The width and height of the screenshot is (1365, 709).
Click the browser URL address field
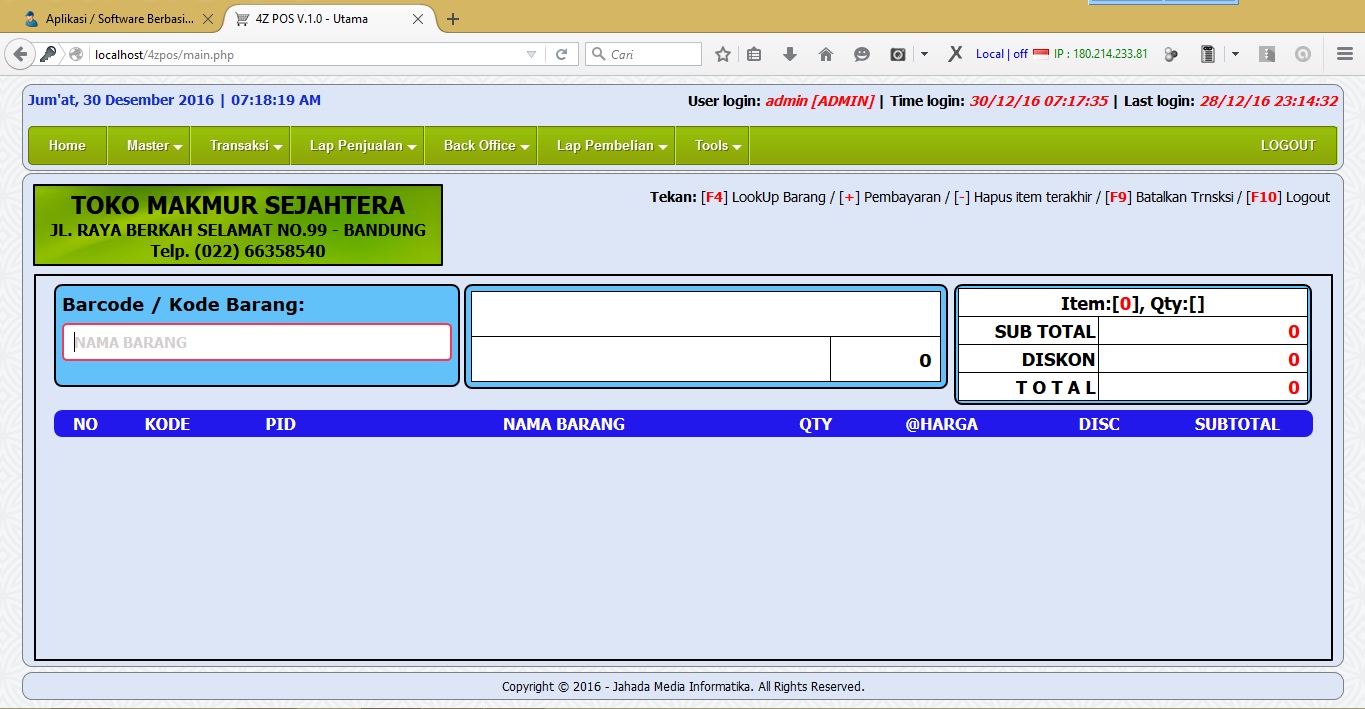click(x=305, y=54)
